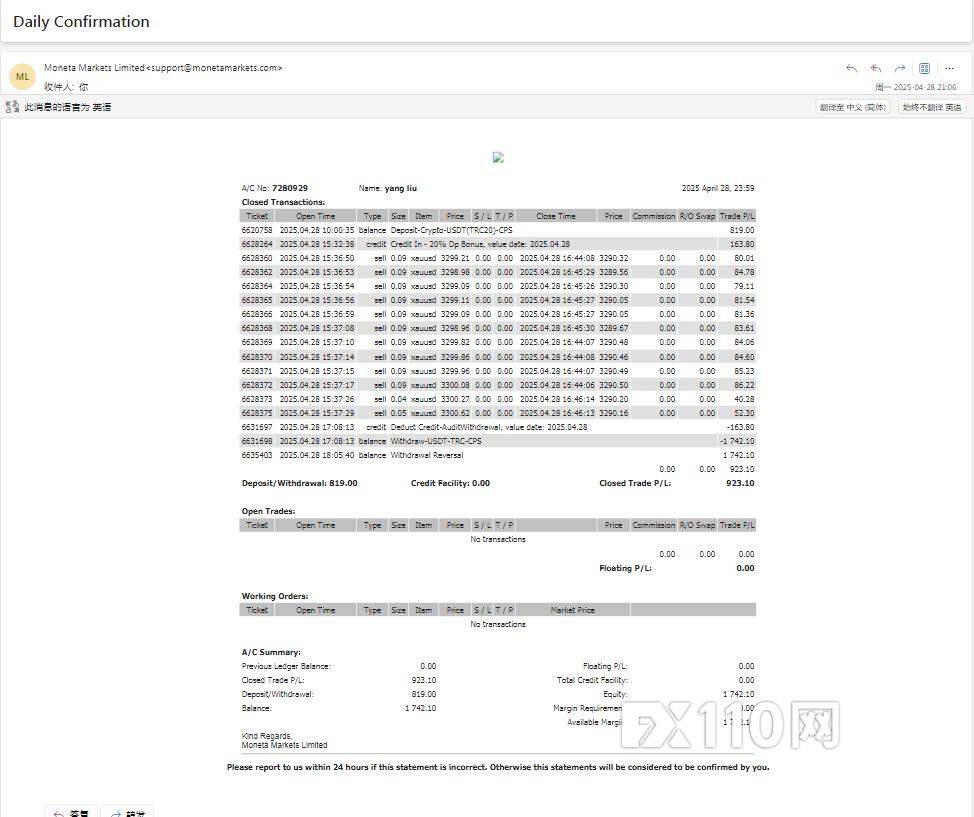Click the bold Deposit/Withdrawal: 819.00 summary line
Viewport: 974px width, 817px height.
[299, 483]
